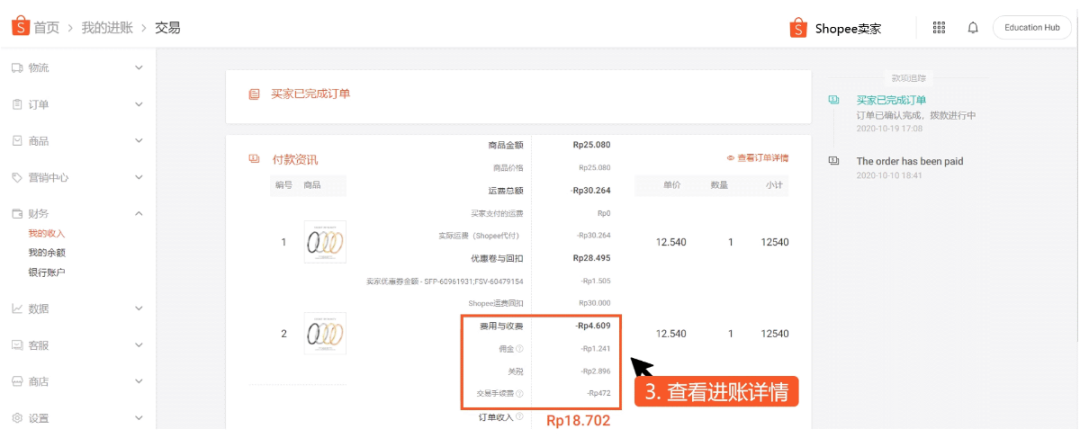Image resolution: width=1080 pixels, height=447 pixels.
Task: Click 运费总额 value -Rp30.264
Action: pyautogui.click(x=590, y=190)
